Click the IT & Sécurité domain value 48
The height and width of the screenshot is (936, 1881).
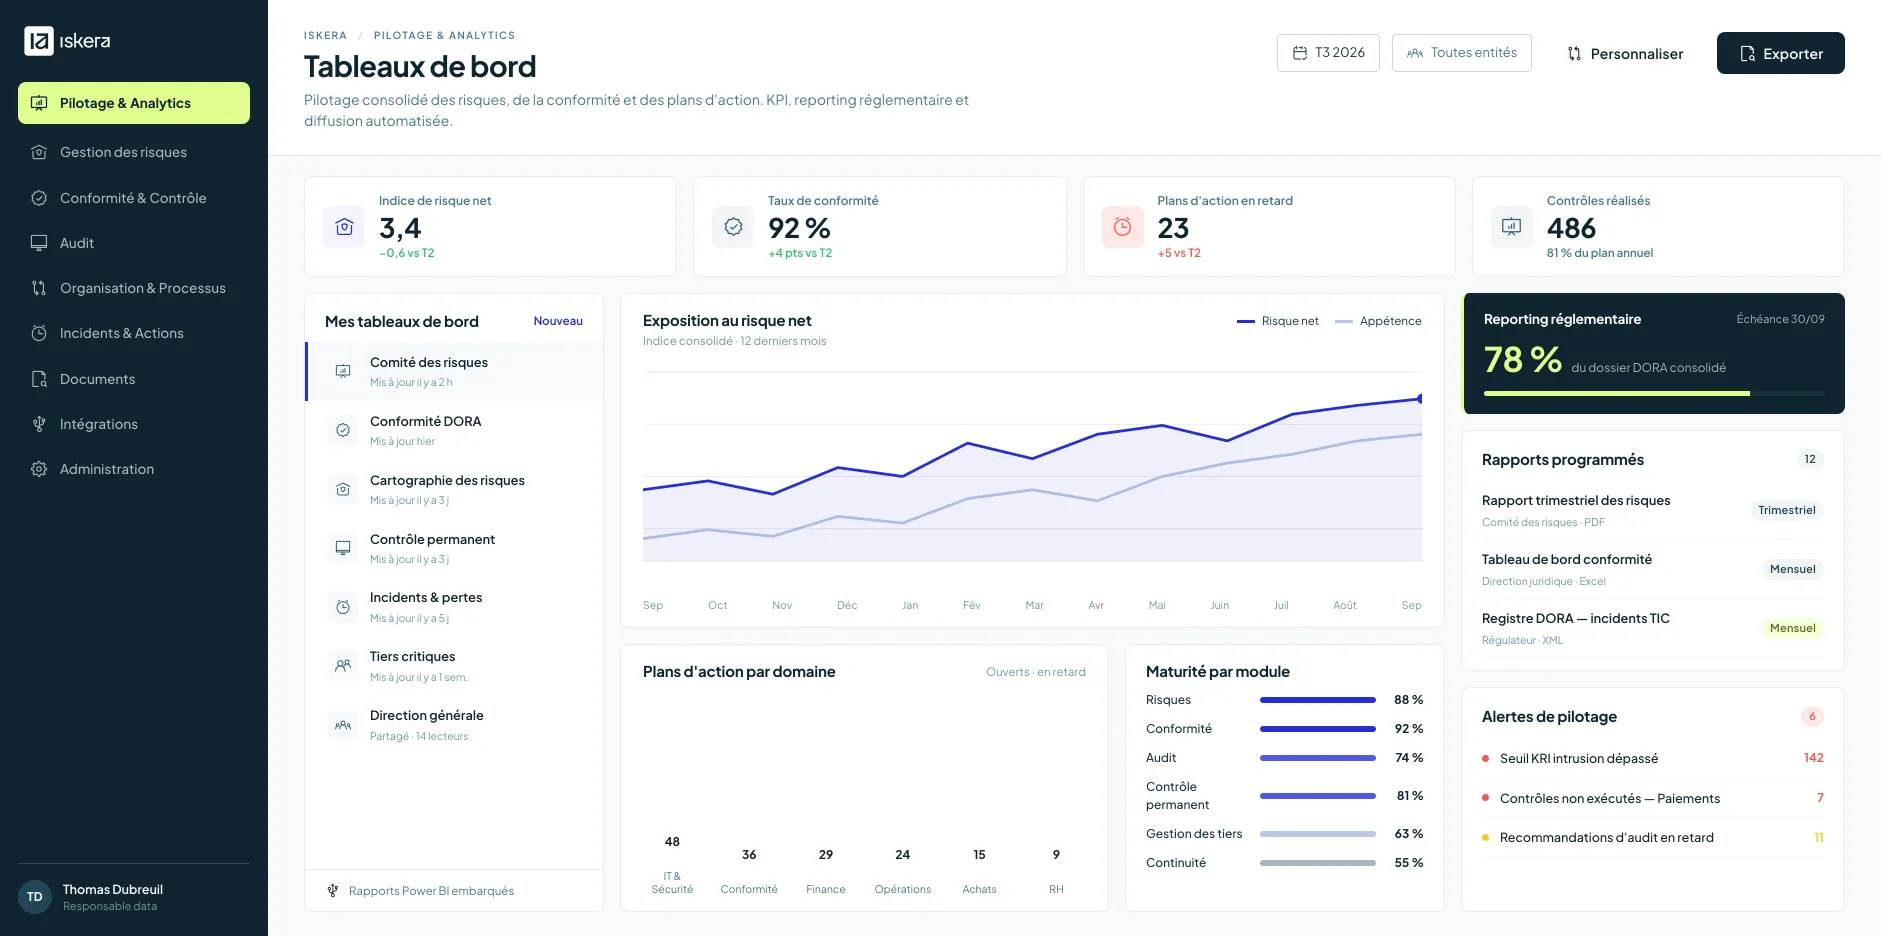click(x=672, y=842)
